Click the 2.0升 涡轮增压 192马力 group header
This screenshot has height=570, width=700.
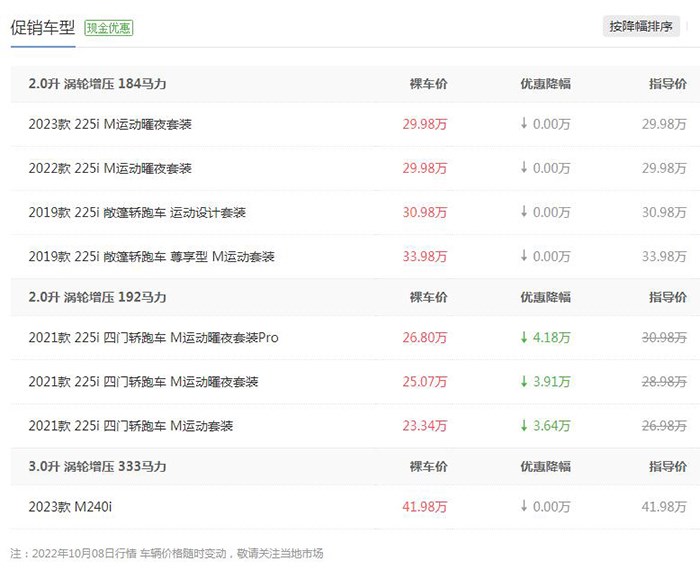[x=97, y=297]
